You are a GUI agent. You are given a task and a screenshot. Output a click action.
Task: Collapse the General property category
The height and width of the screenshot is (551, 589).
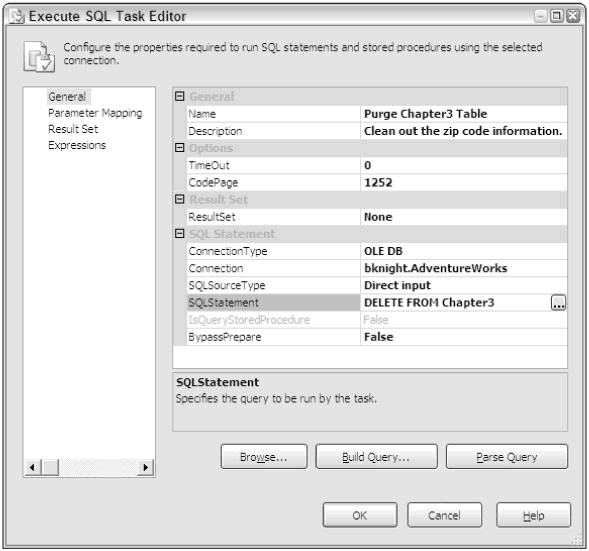point(180,97)
